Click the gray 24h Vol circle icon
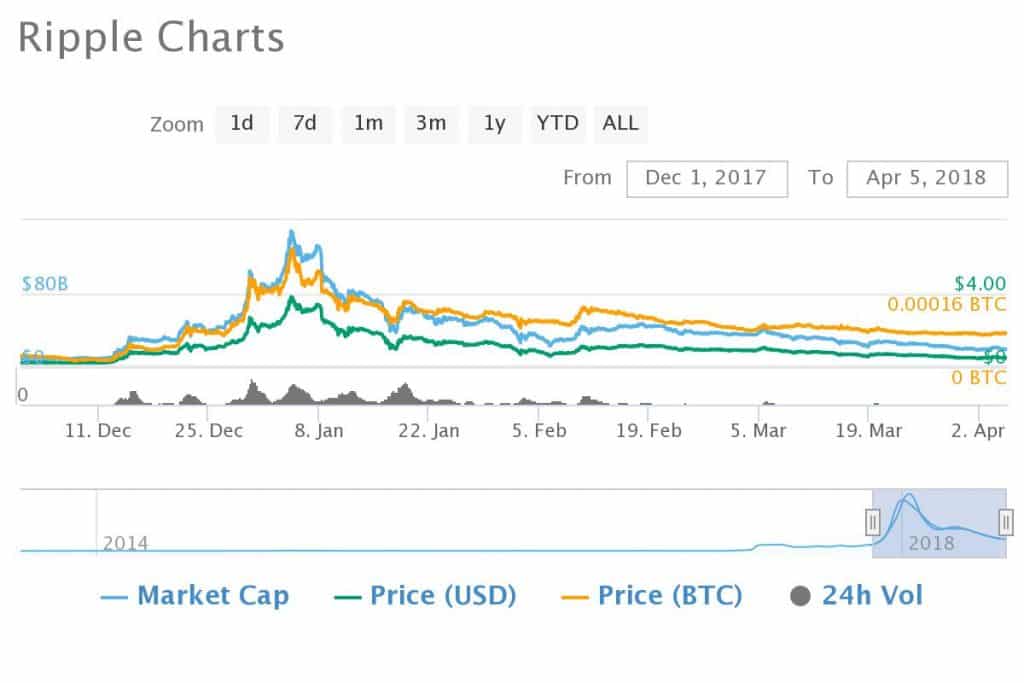 [x=800, y=597]
